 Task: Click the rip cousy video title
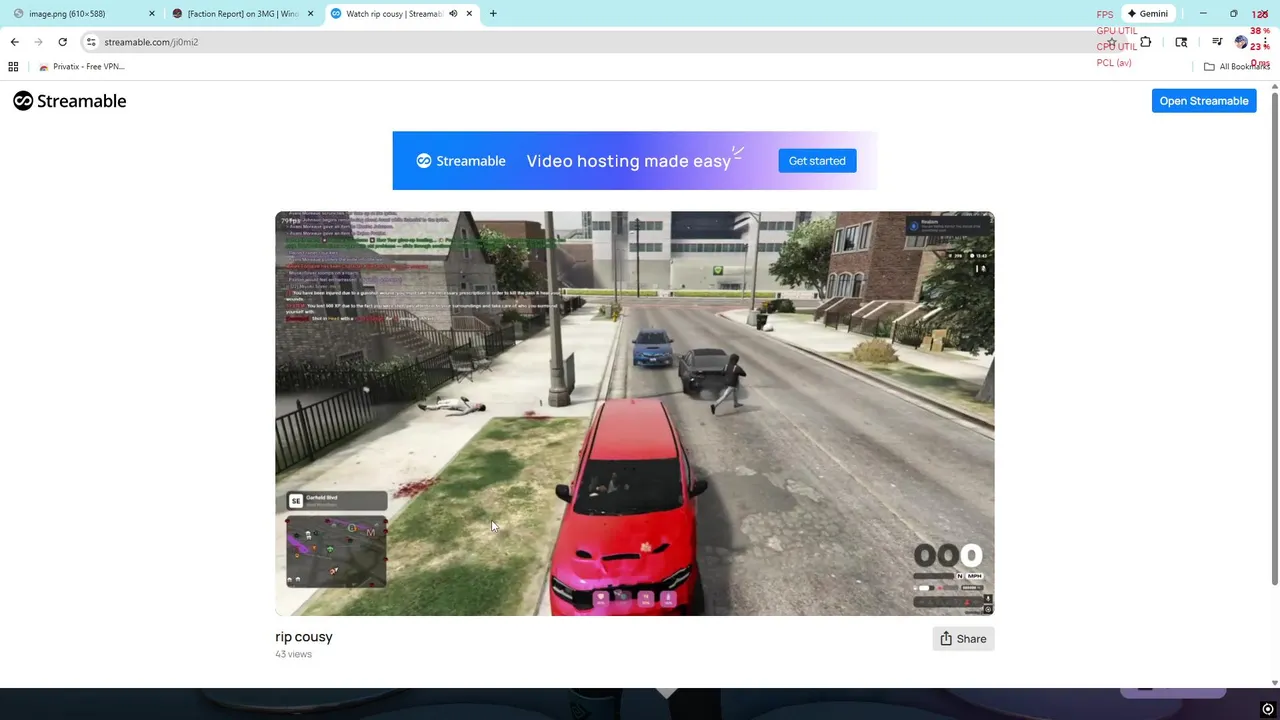point(304,637)
